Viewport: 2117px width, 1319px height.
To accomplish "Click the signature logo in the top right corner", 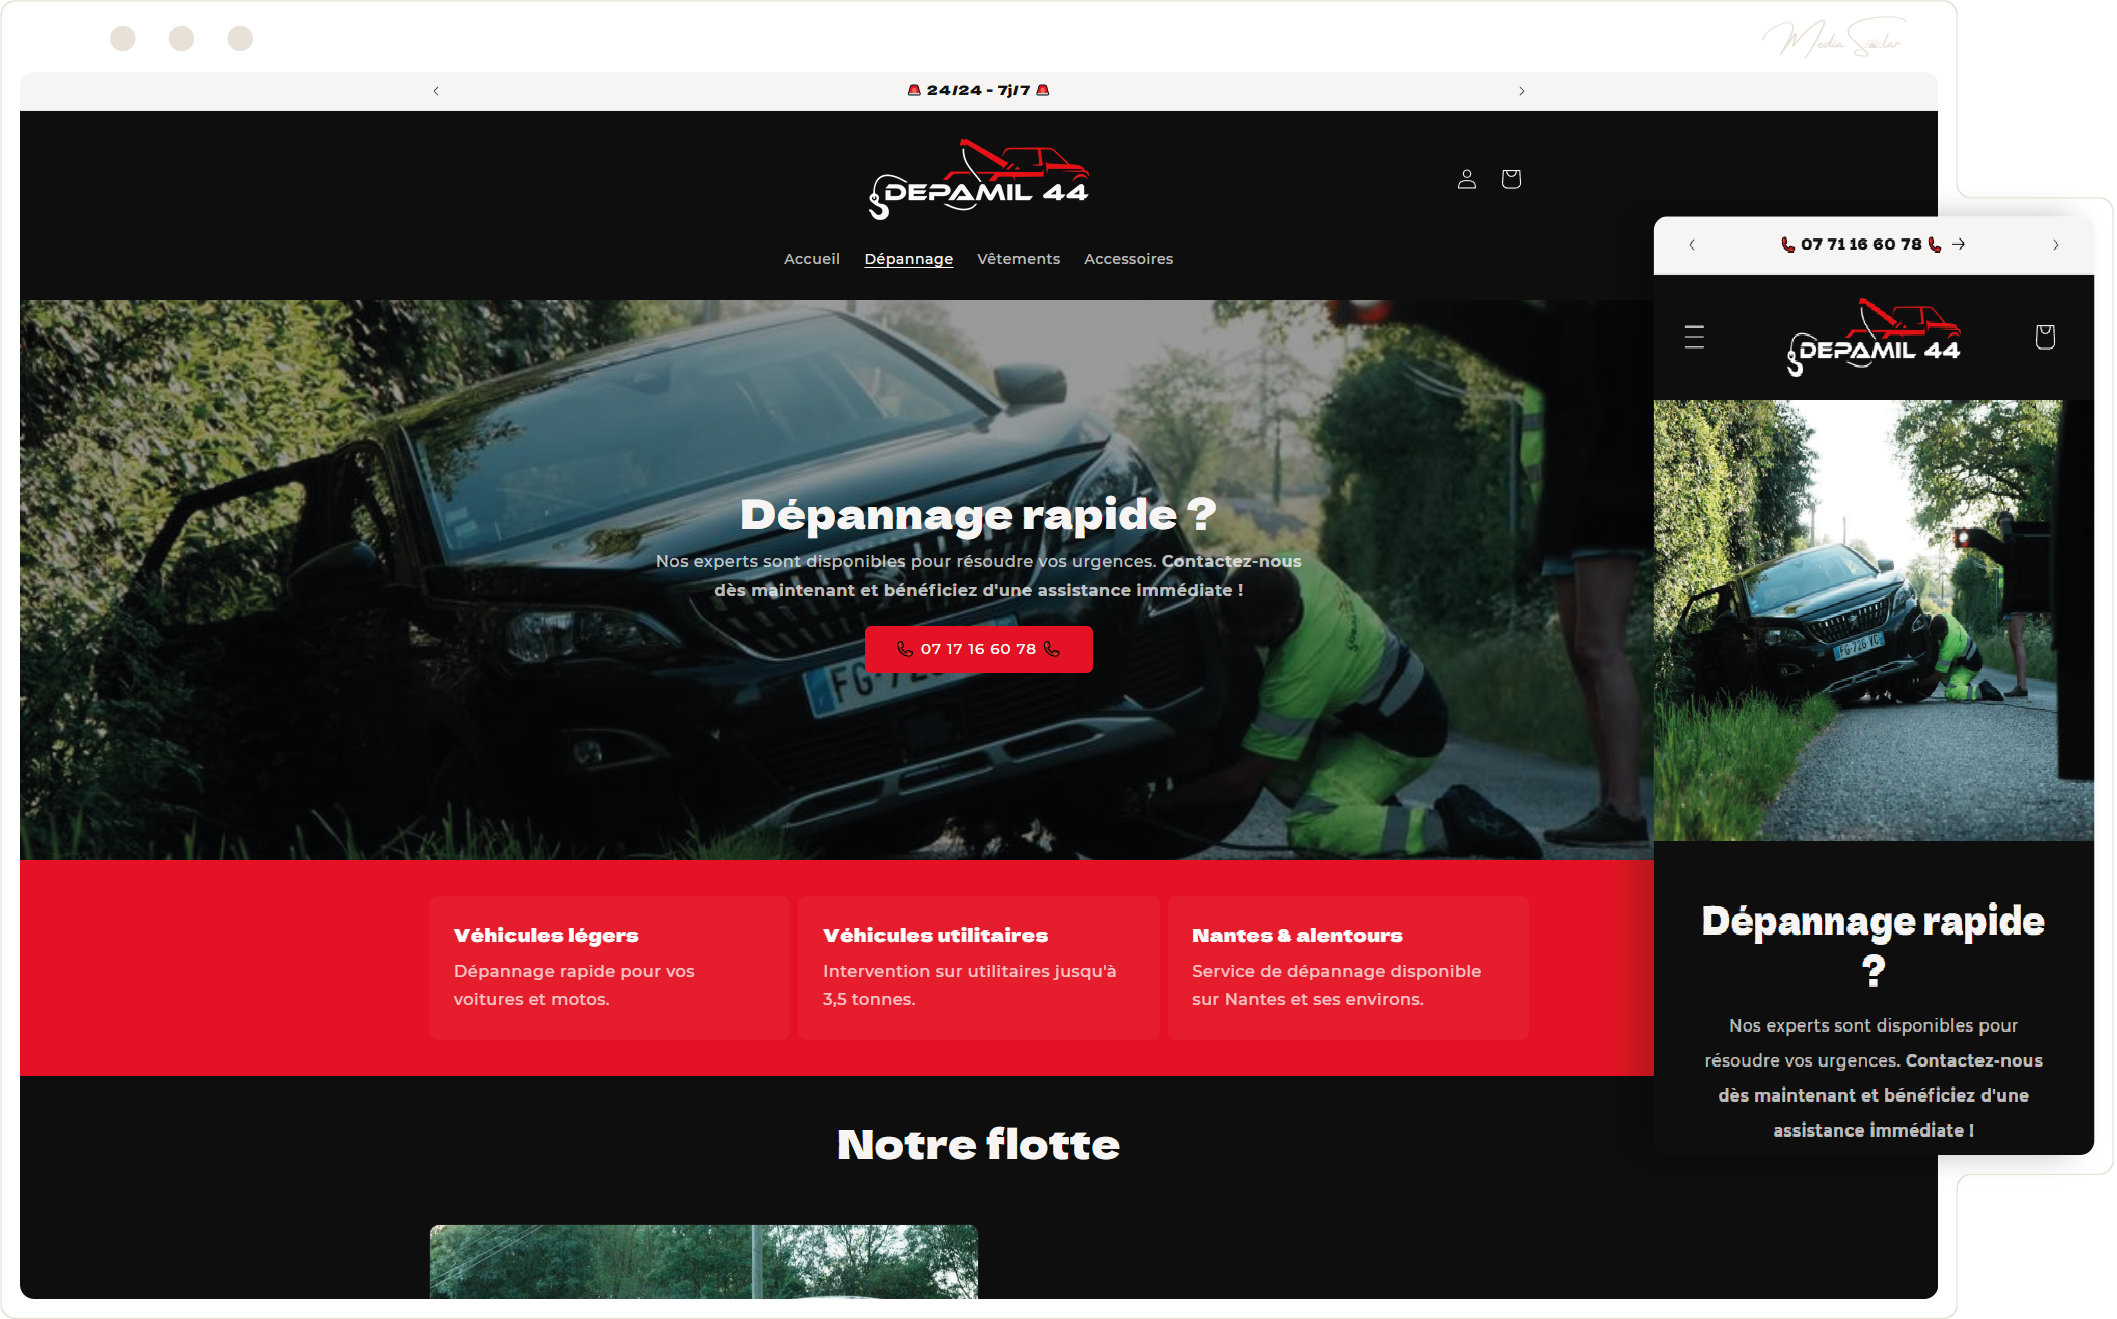I will click(1832, 40).
